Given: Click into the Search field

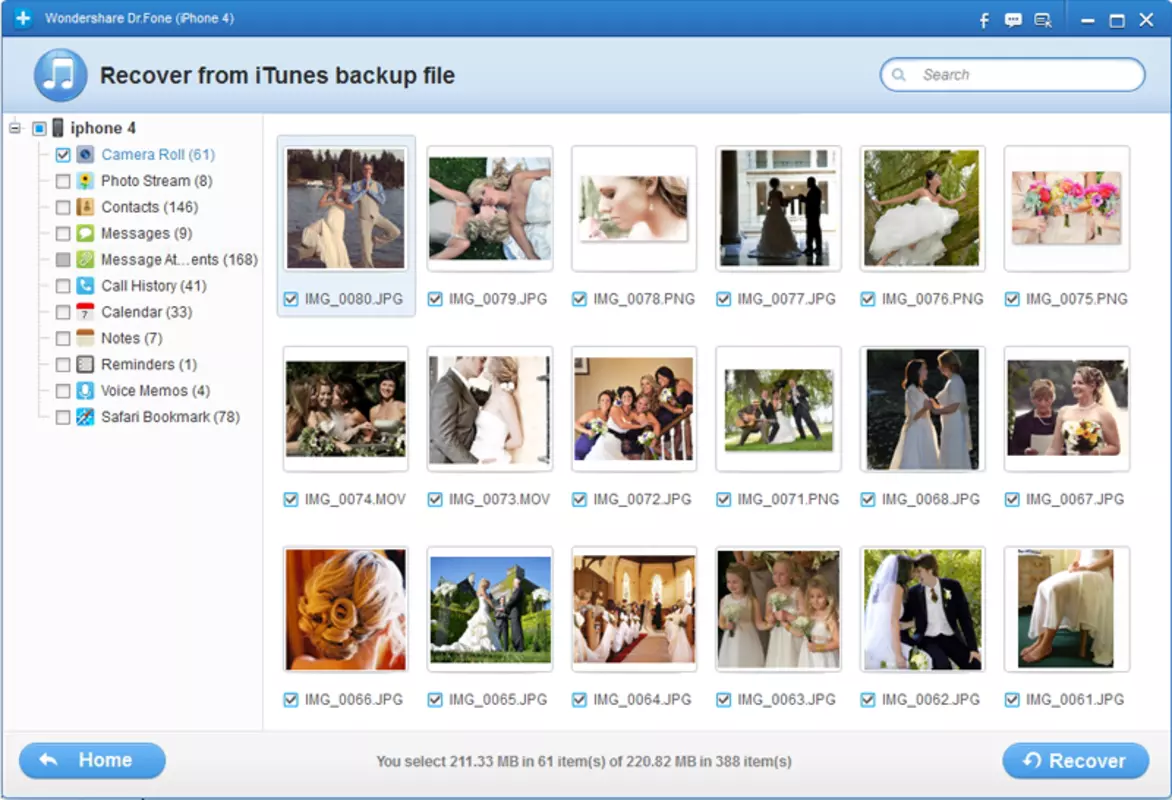Looking at the screenshot, I should click(x=1012, y=75).
